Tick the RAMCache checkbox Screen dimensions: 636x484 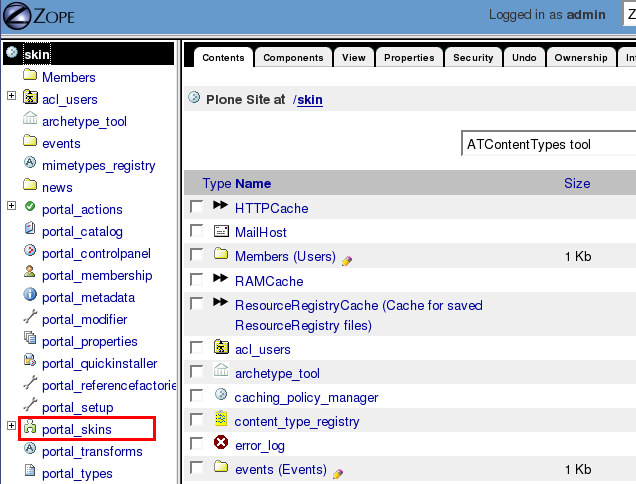click(x=197, y=280)
